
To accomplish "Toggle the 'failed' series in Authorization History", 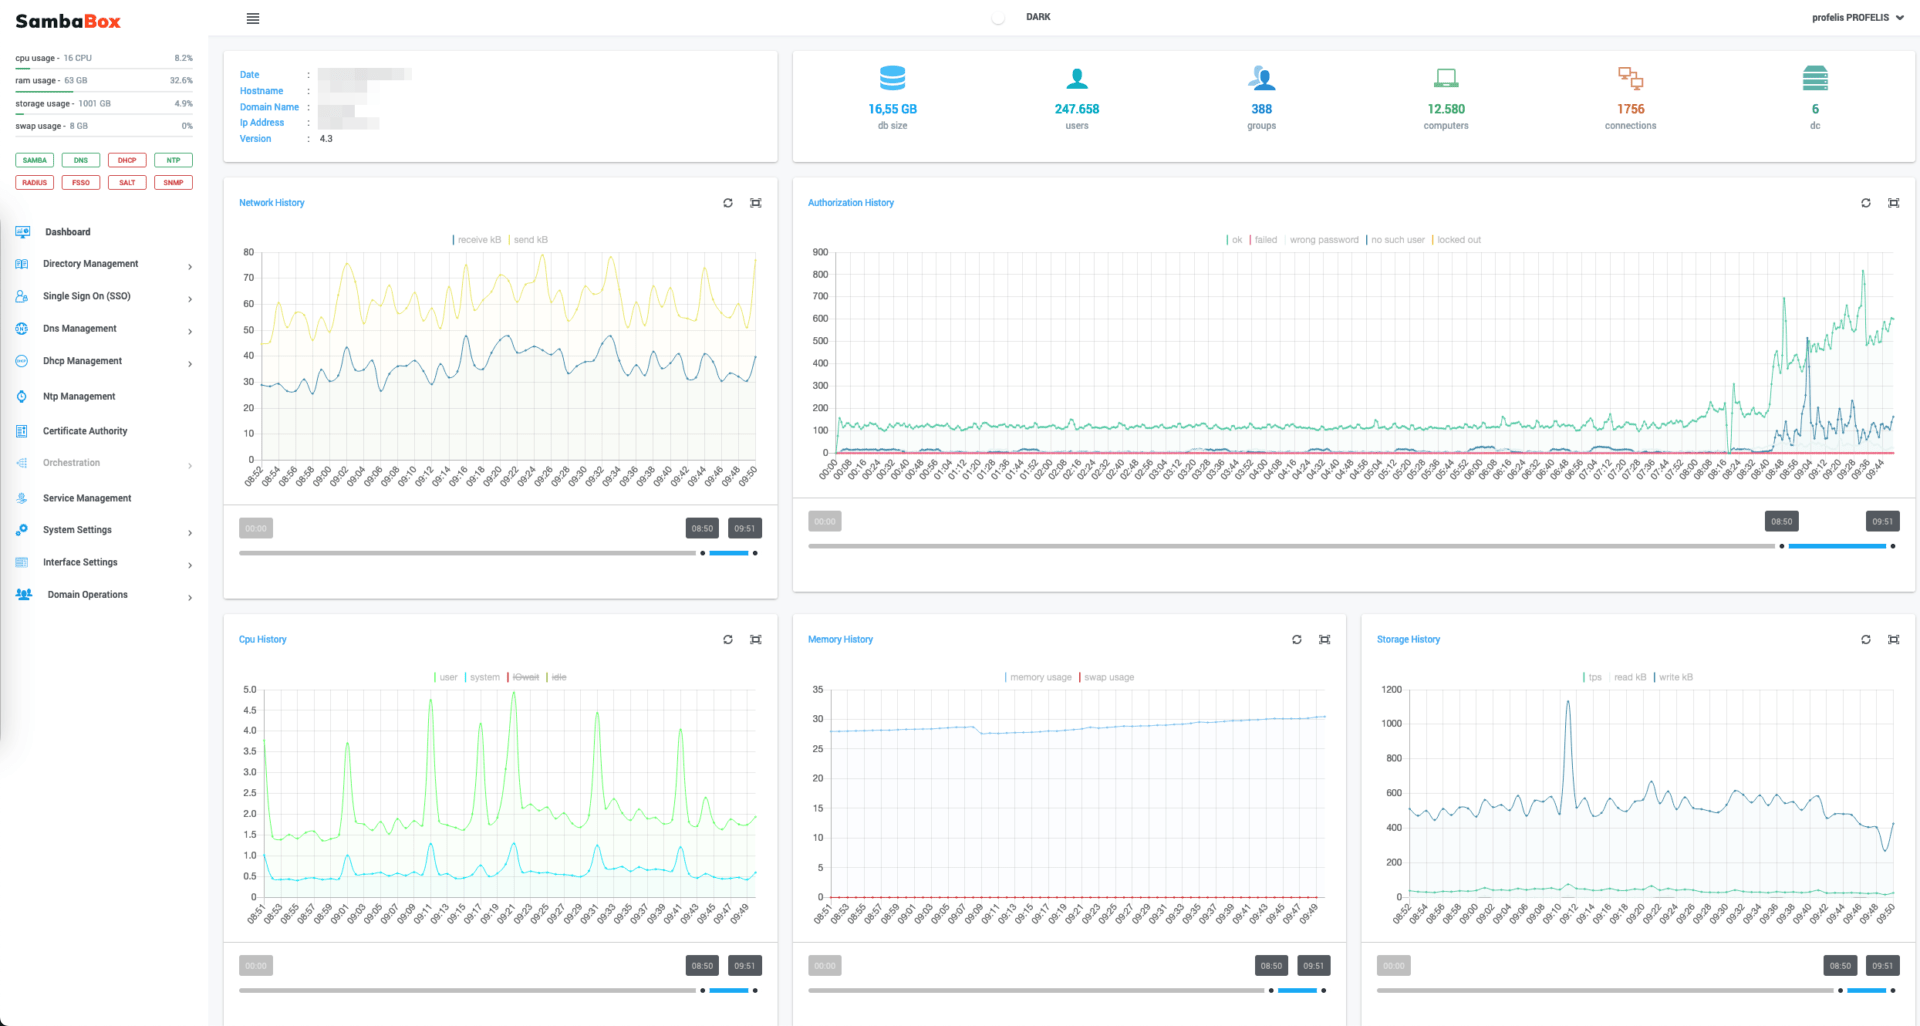I will click(1265, 239).
